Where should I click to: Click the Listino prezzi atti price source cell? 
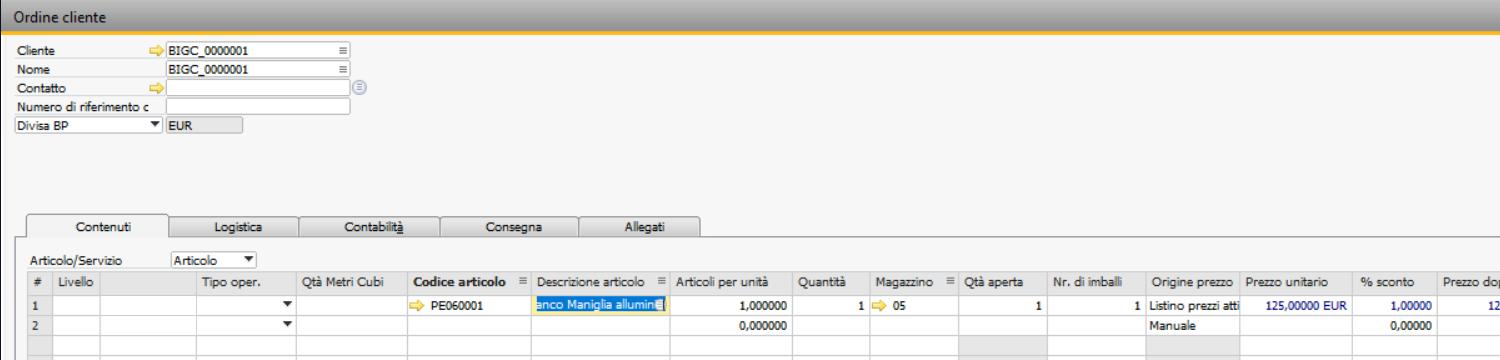pos(1193,306)
